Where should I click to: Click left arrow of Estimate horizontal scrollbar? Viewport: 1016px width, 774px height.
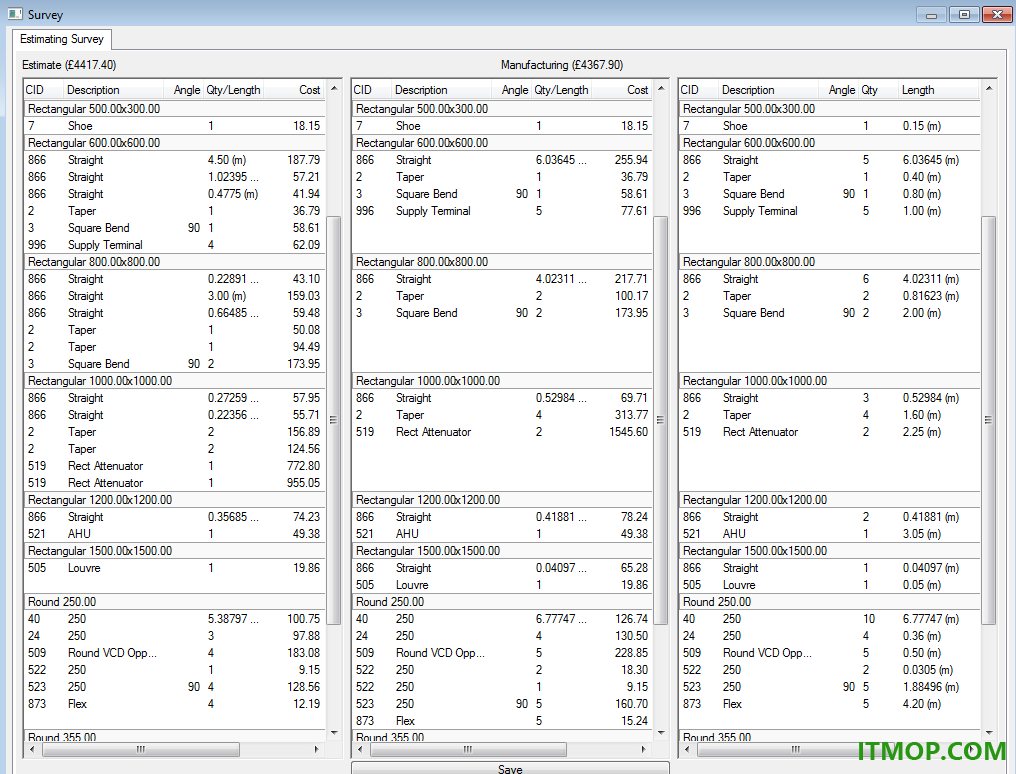pos(32,749)
